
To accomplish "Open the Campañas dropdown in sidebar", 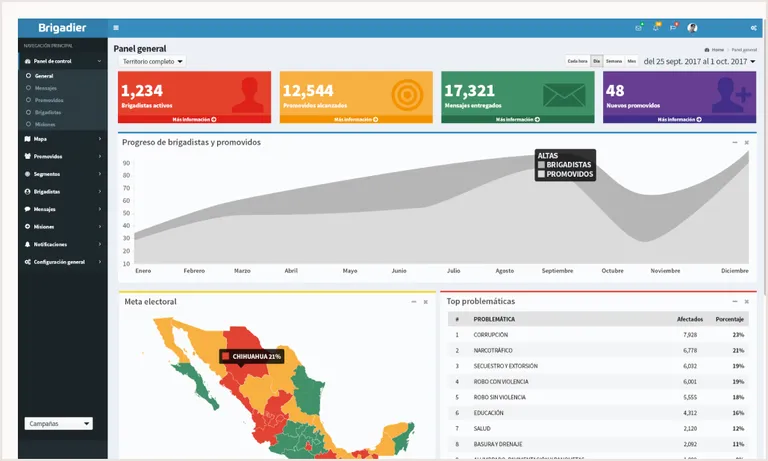I will 58,424.
